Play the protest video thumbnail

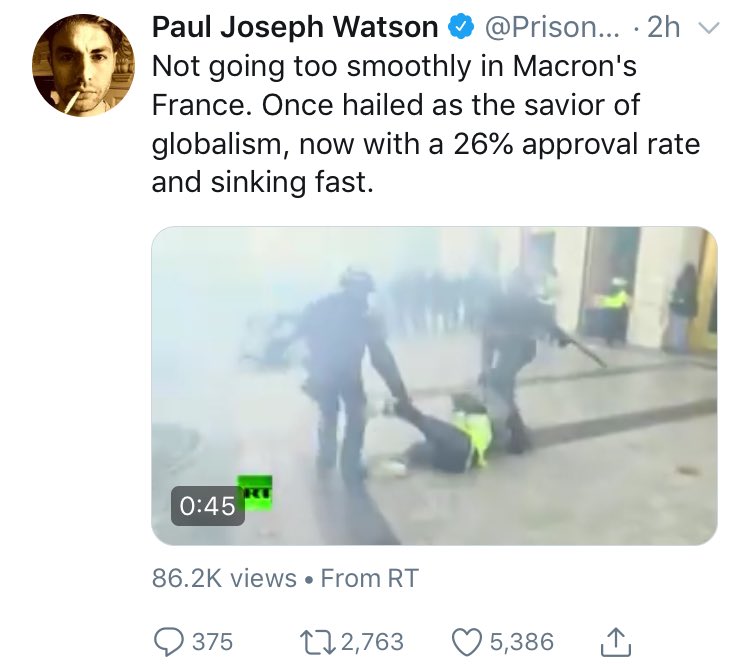point(434,386)
